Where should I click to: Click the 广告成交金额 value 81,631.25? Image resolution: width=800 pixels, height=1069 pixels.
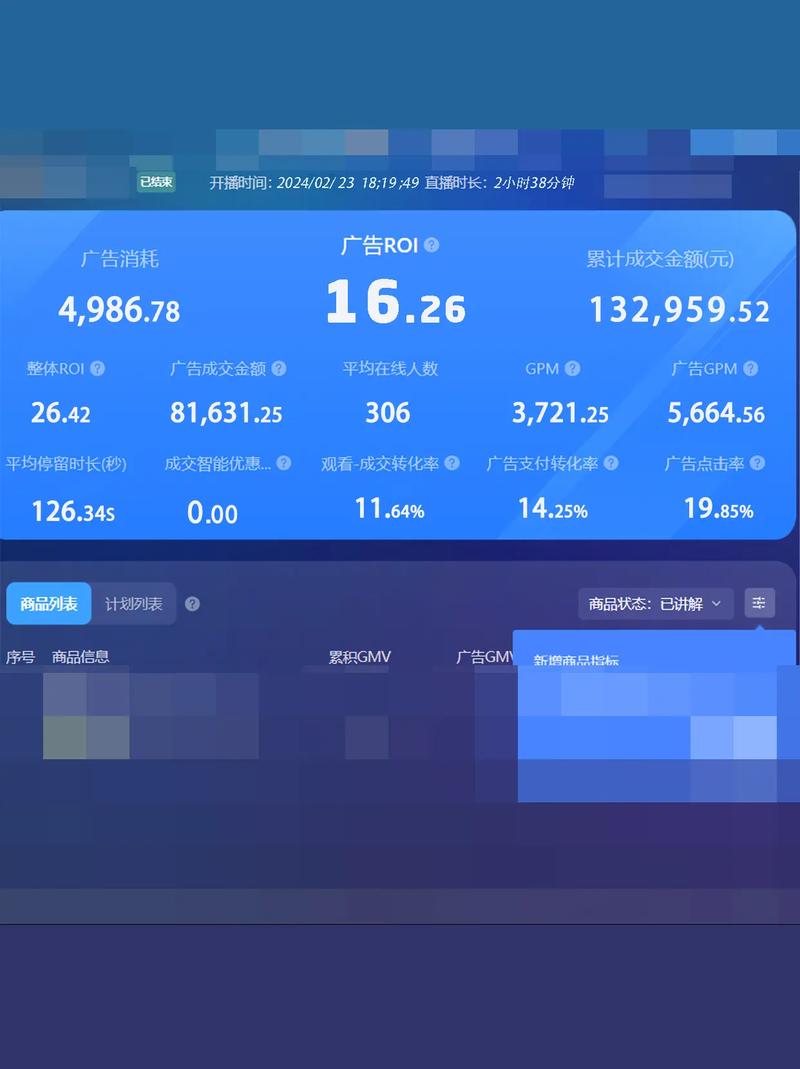226,413
